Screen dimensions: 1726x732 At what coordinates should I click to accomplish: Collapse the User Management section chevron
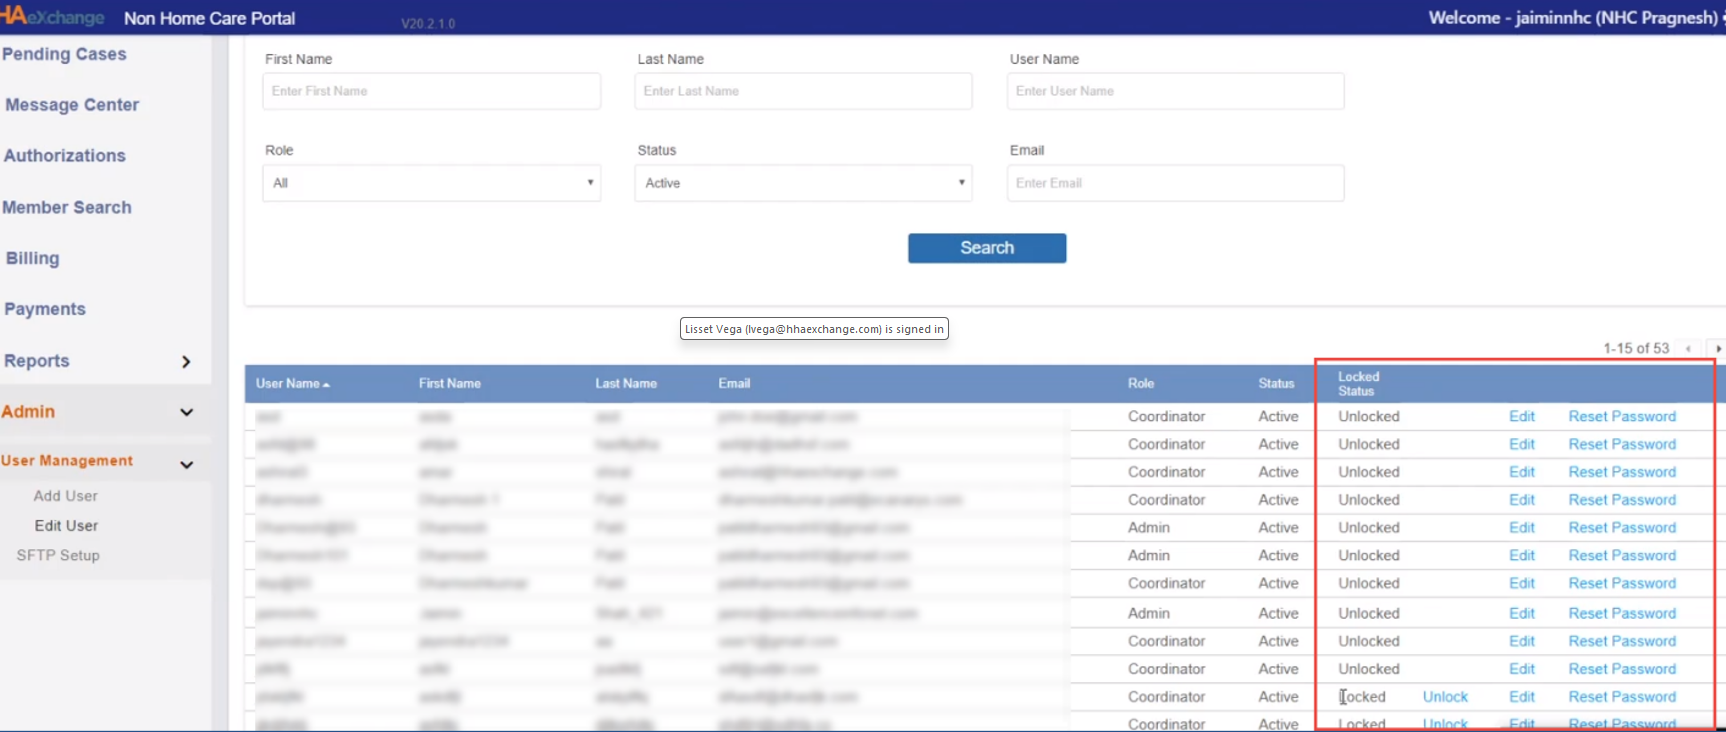186,464
